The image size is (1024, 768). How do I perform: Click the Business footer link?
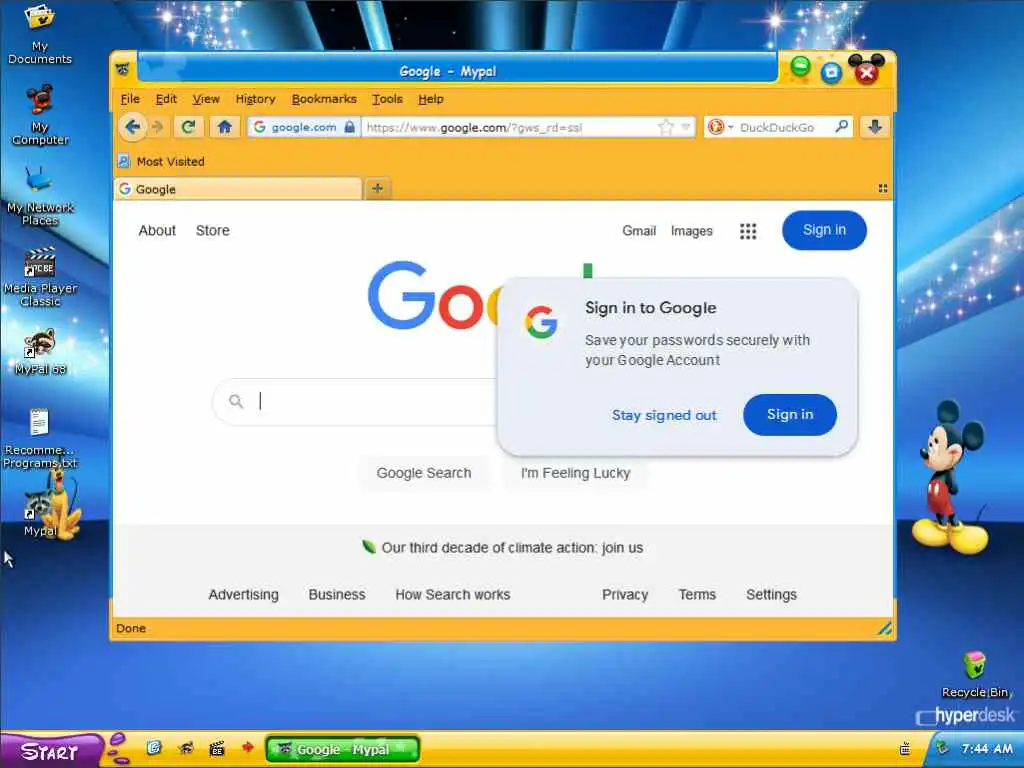pyautogui.click(x=337, y=594)
